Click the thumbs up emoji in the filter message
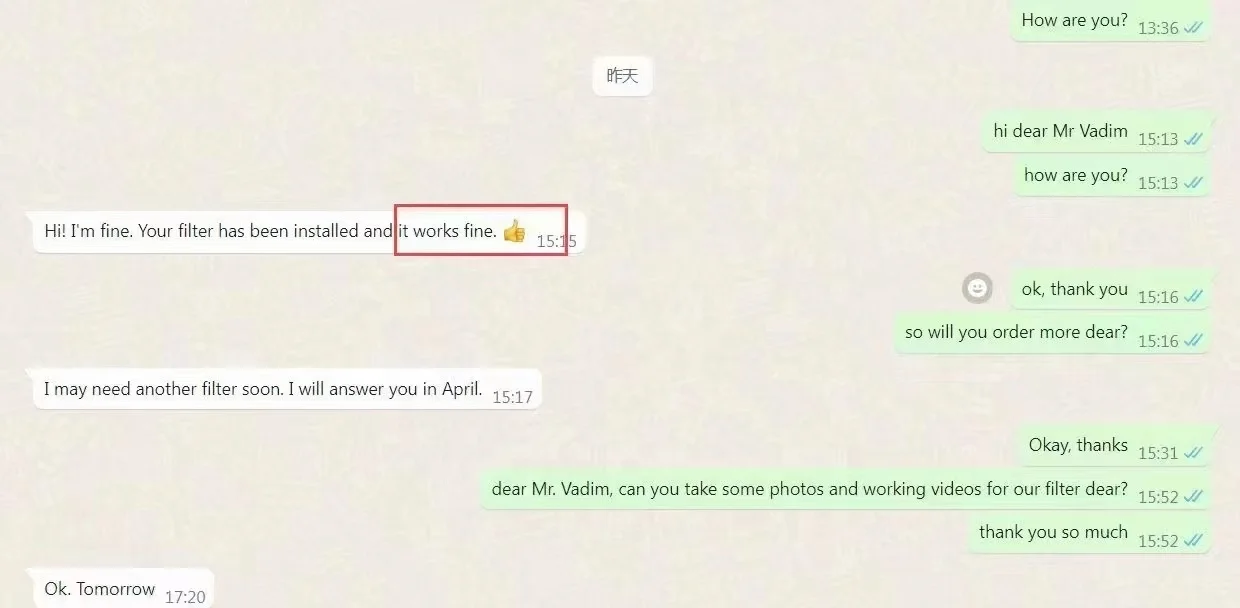This screenshot has height=608, width=1240. 514,231
